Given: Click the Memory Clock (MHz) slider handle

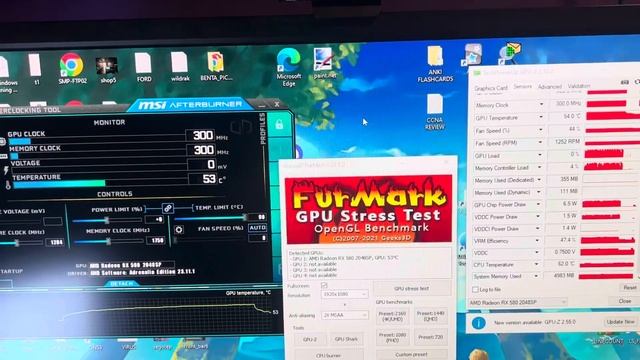Looking at the screenshot, I should [x=108, y=242].
